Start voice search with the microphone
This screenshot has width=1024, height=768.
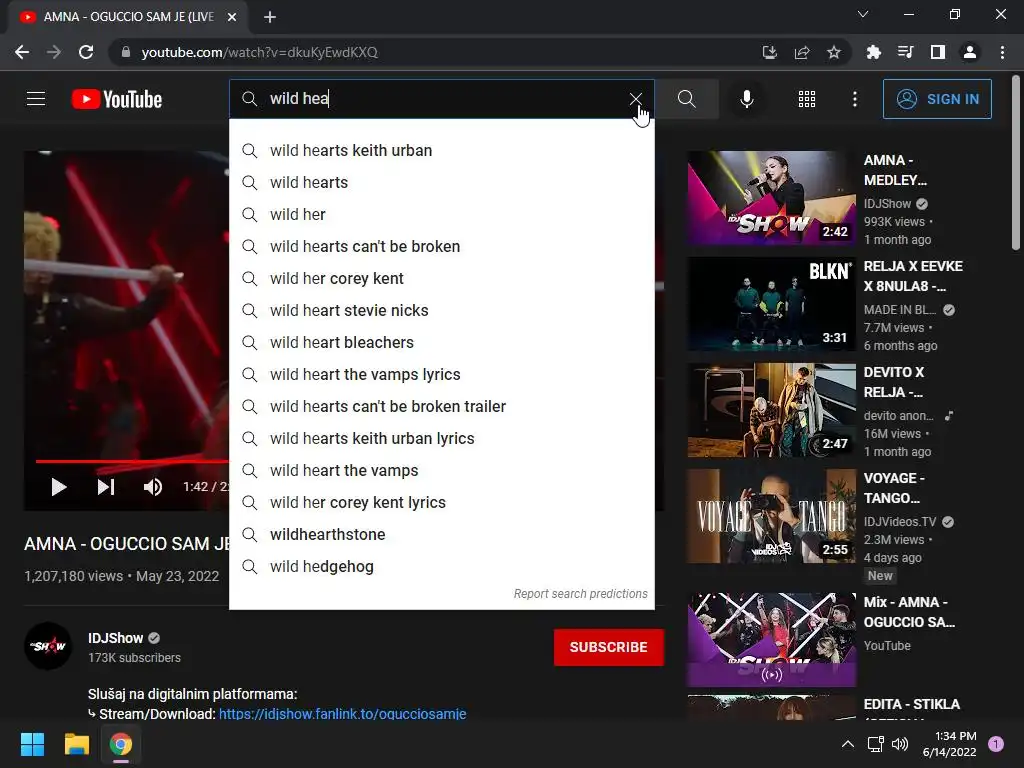point(746,99)
